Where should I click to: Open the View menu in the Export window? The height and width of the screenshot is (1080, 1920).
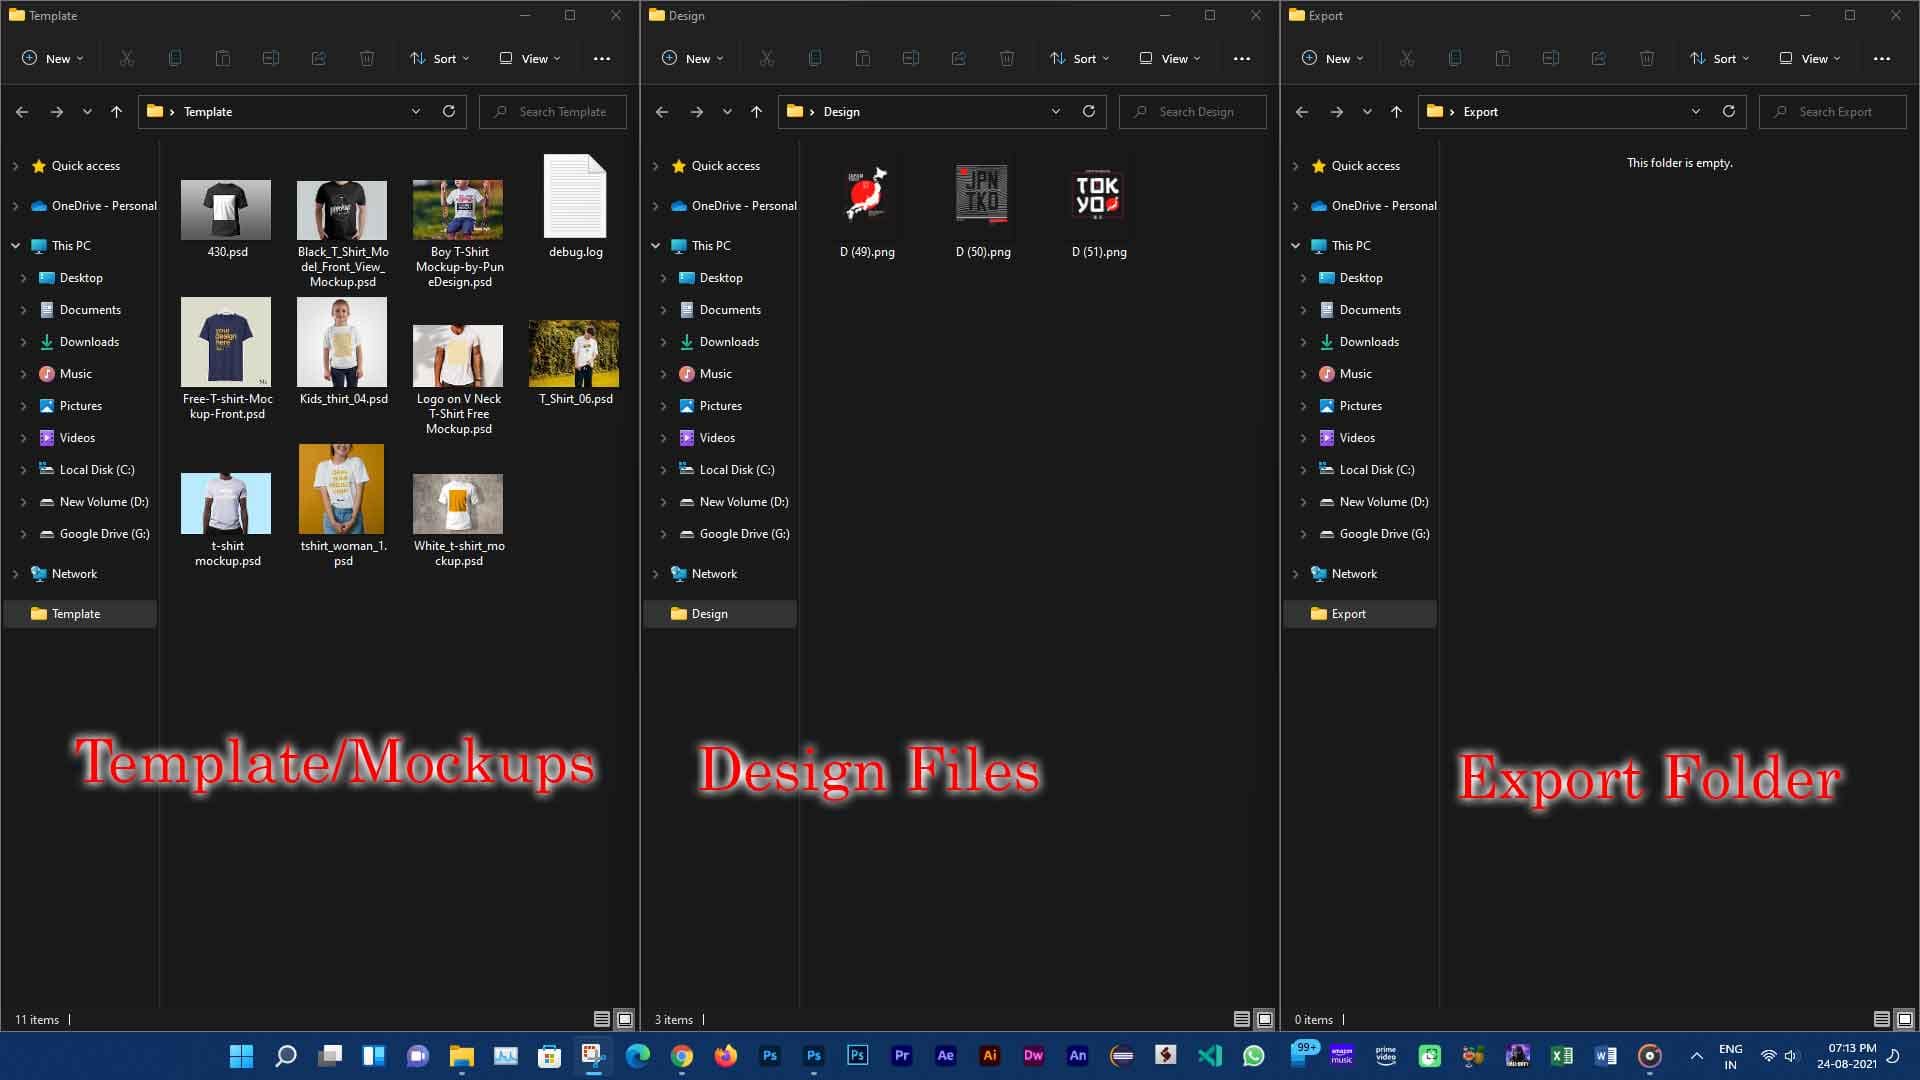tap(1808, 58)
